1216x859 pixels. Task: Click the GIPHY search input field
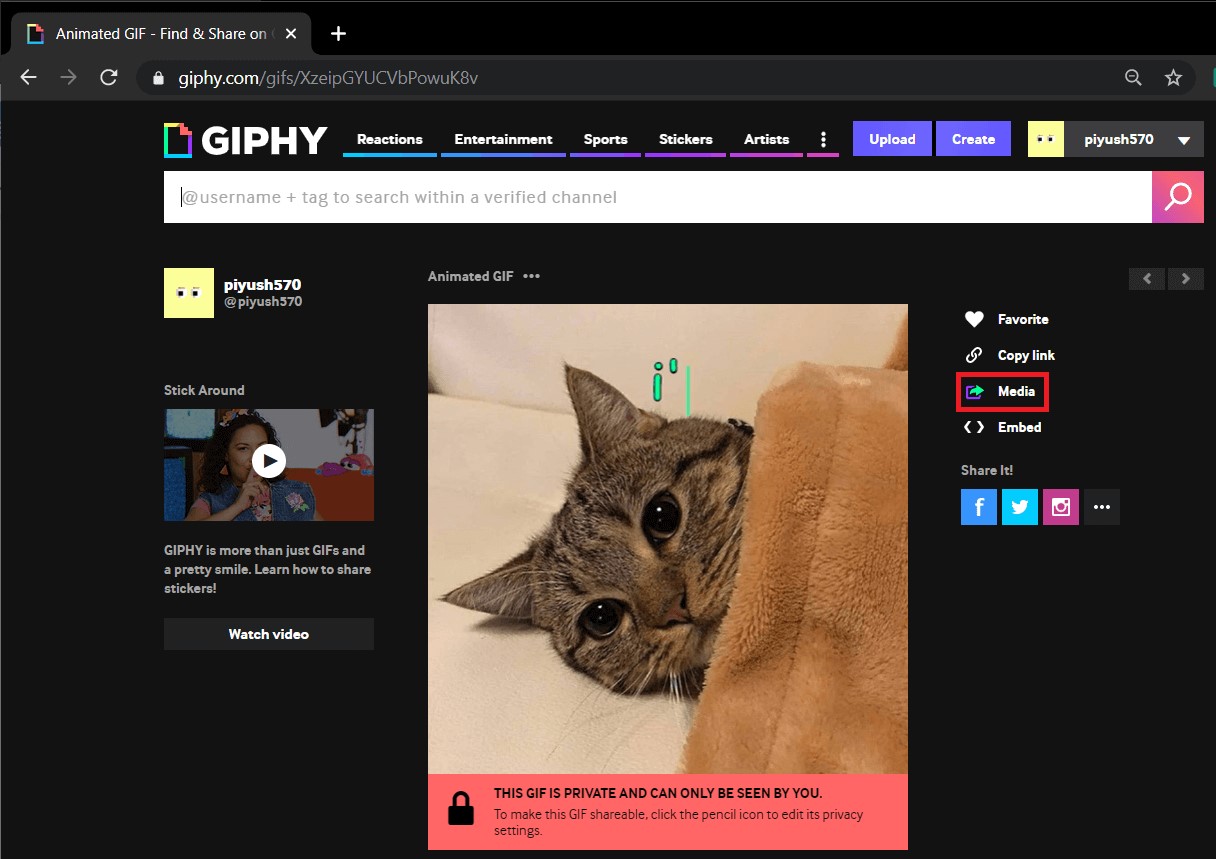click(658, 197)
